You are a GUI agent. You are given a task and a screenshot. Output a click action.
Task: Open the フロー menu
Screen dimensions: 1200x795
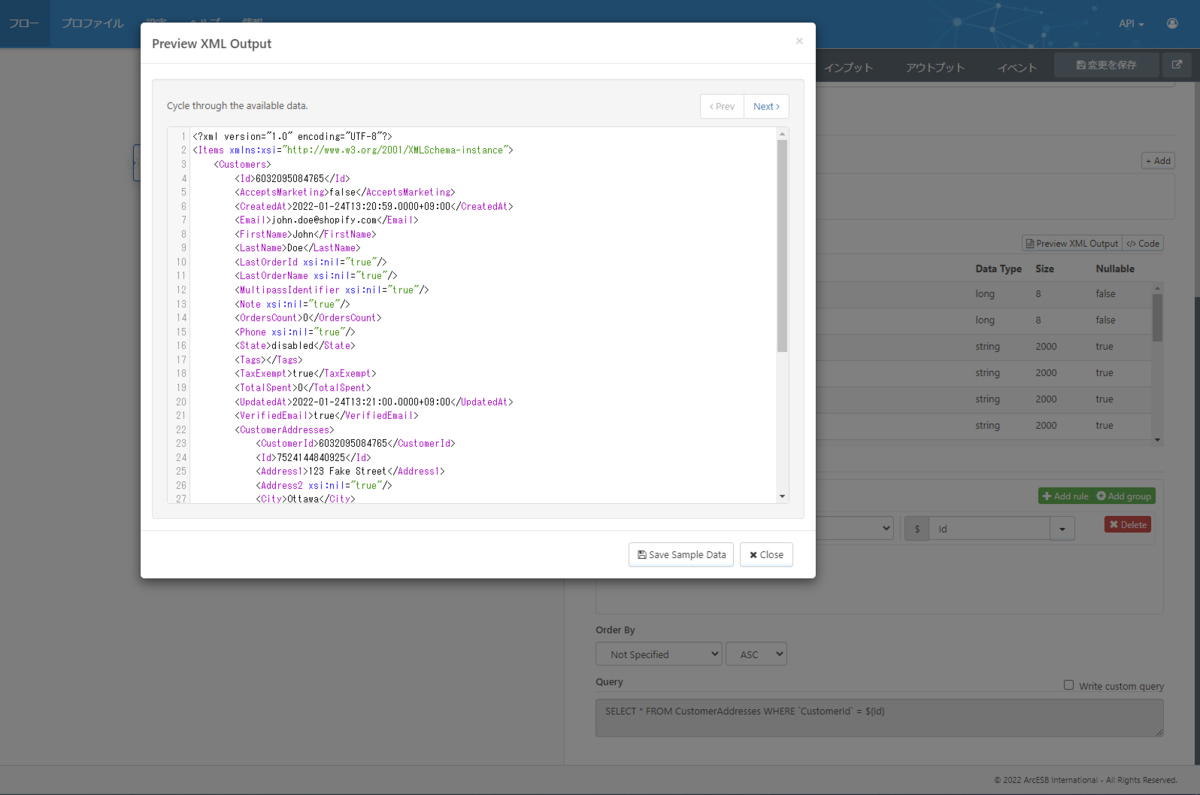(x=24, y=24)
